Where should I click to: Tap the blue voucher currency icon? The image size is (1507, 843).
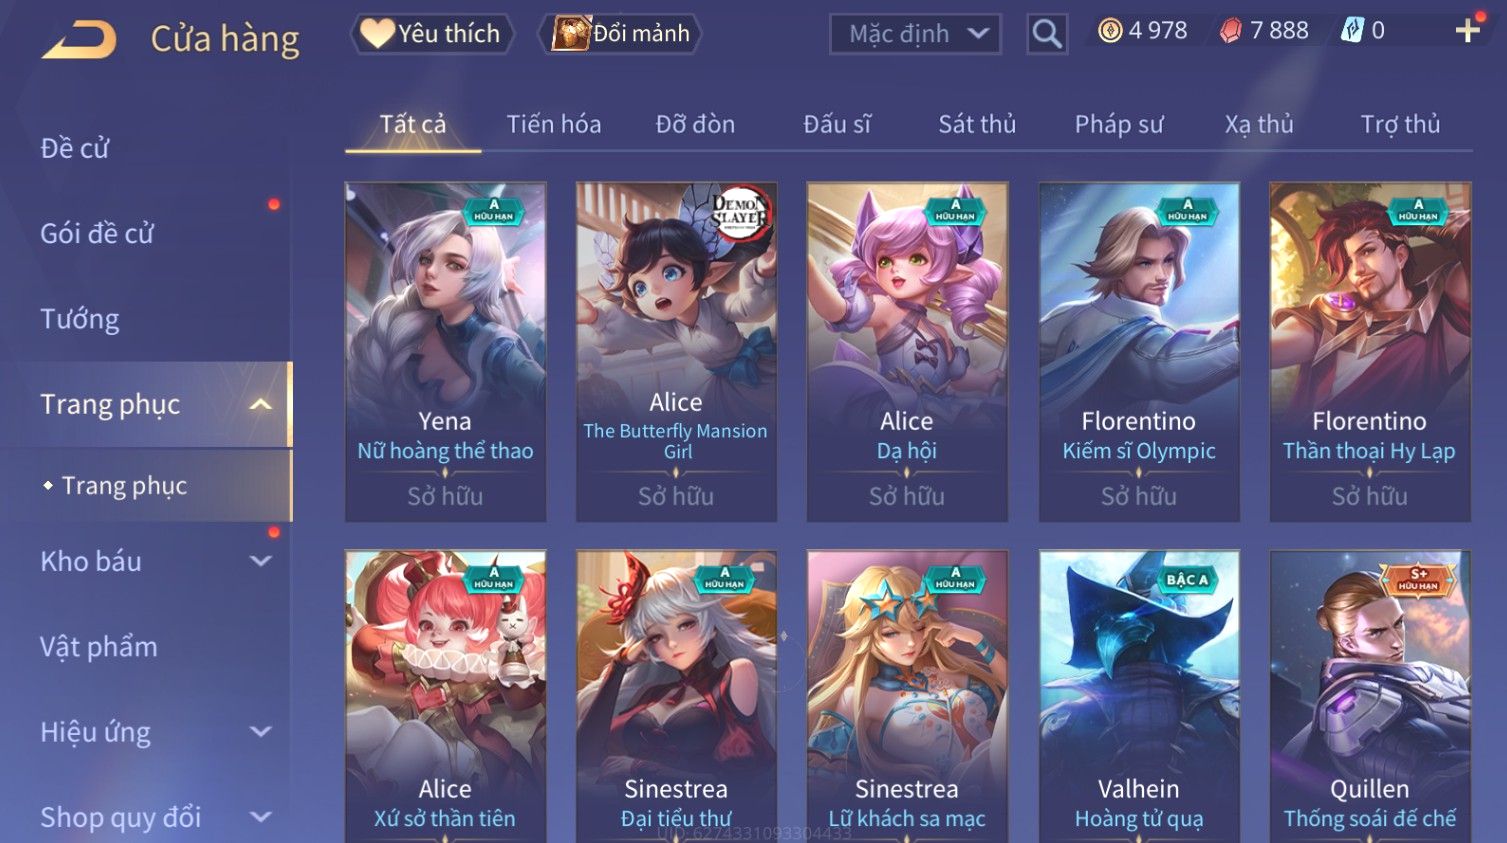click(1352, 31)
